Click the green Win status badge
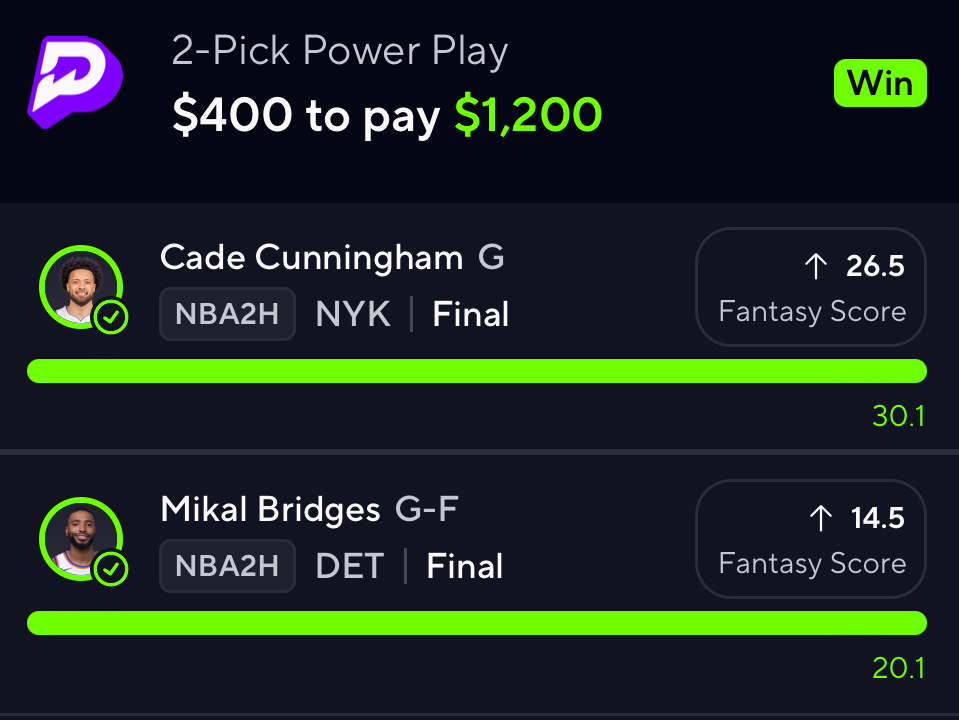Image resolution: width=959 pixels, height=720 pixels. pos(880,84)
